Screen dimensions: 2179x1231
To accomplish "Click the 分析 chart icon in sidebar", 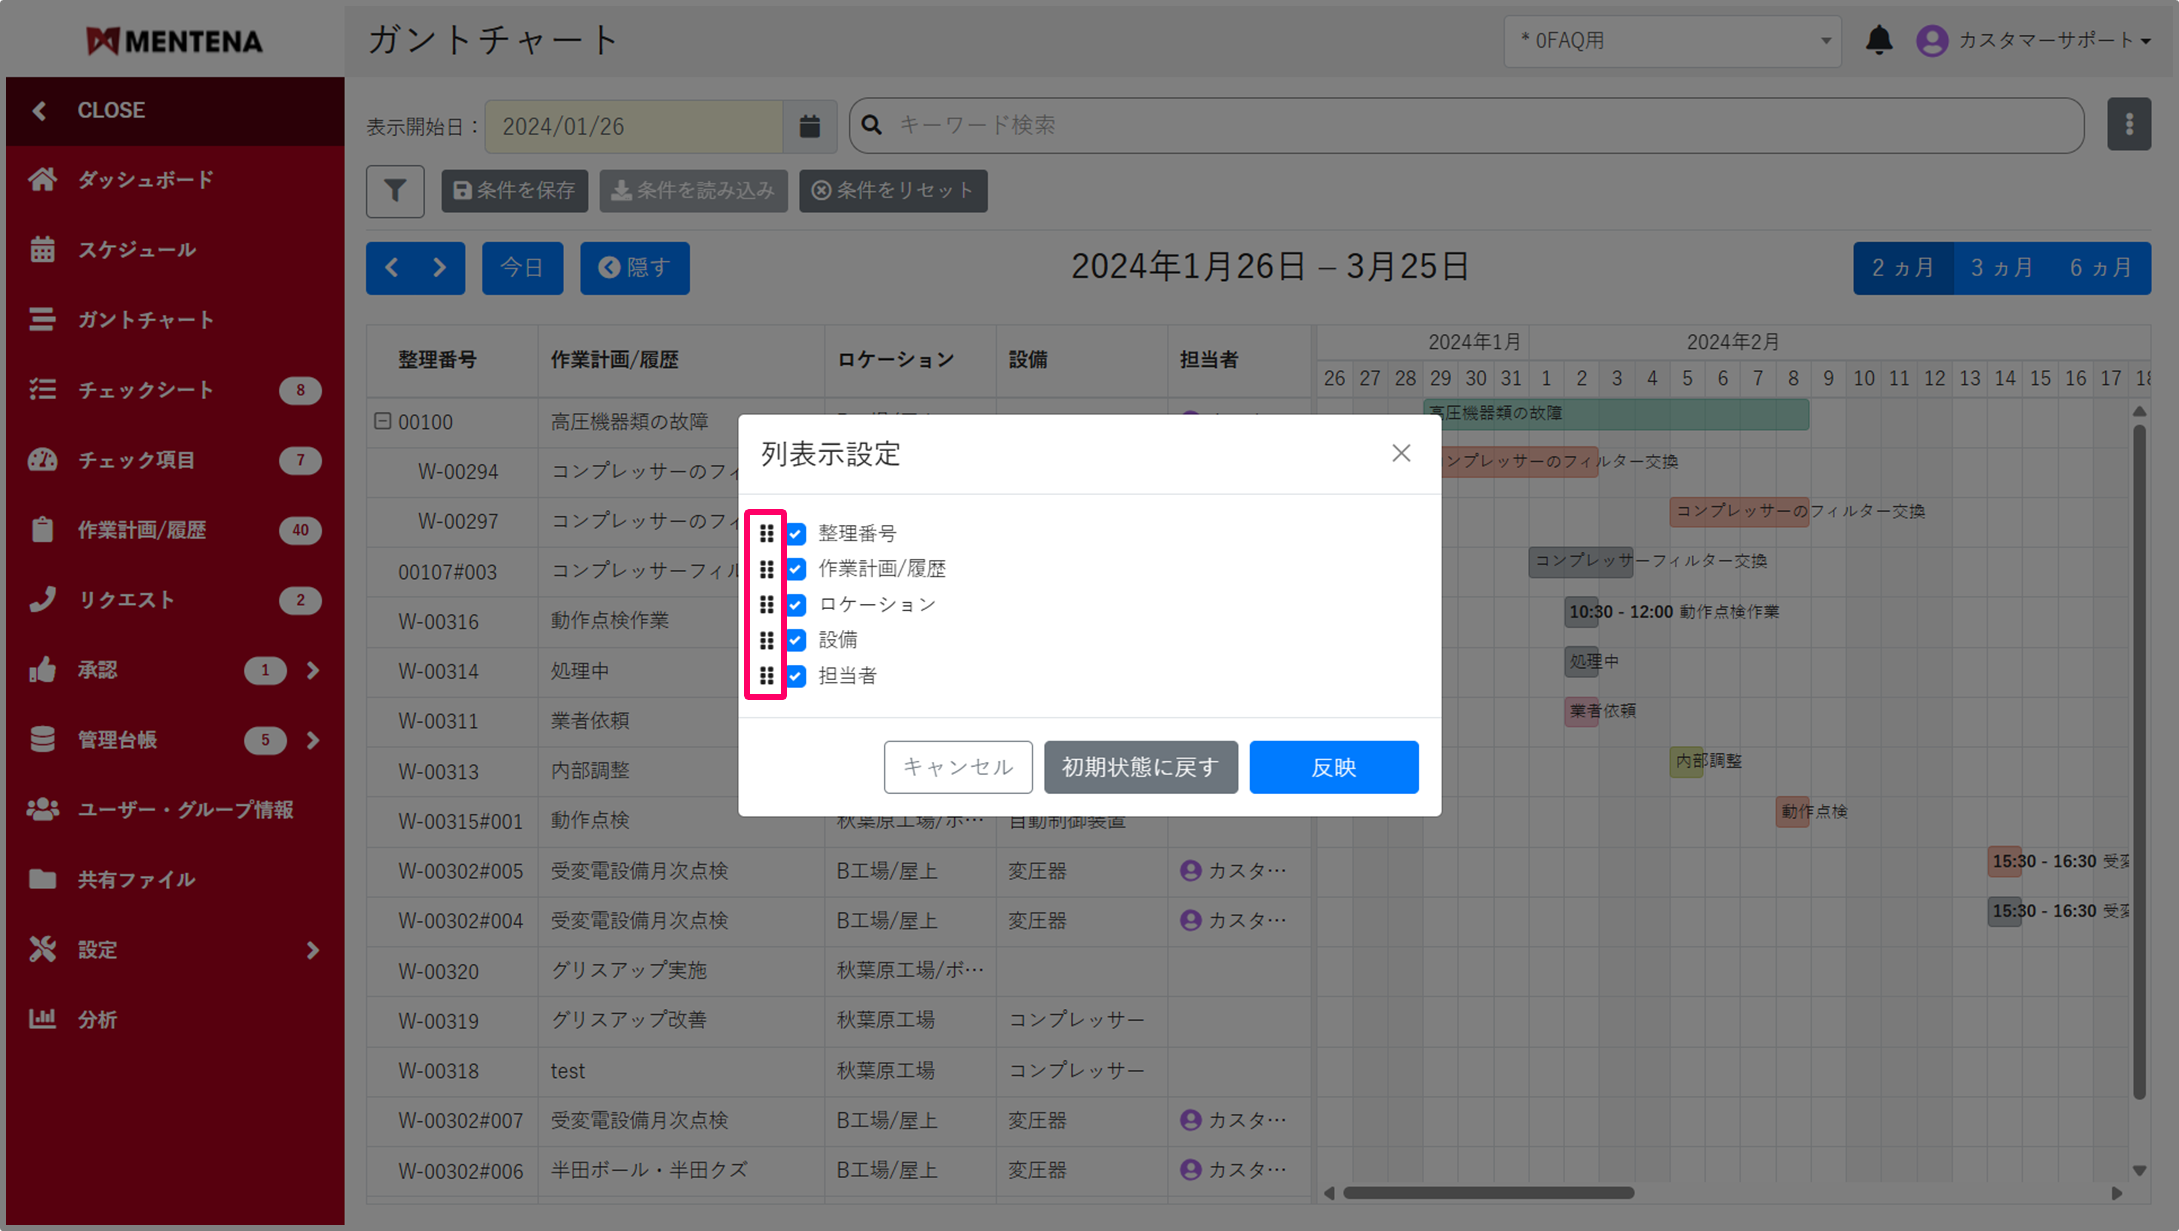I will tap(42, 1019).
